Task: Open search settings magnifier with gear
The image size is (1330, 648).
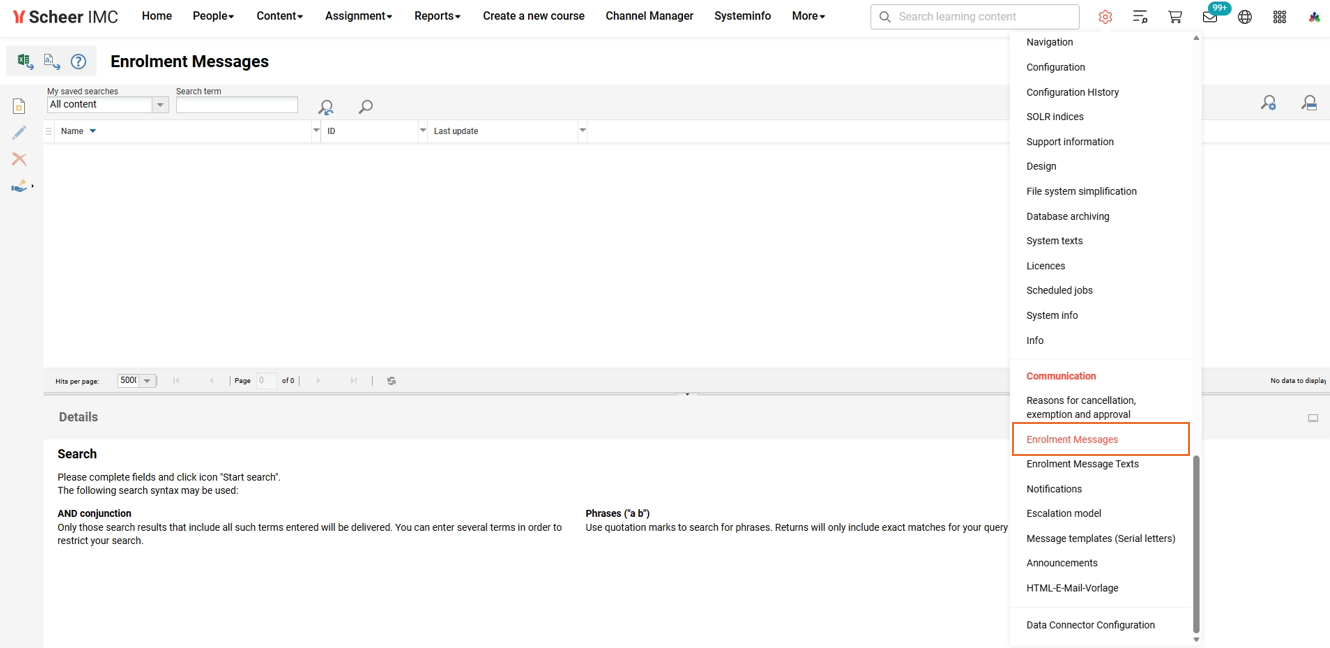Action: pyautogui.click(x=1268, y=103)
